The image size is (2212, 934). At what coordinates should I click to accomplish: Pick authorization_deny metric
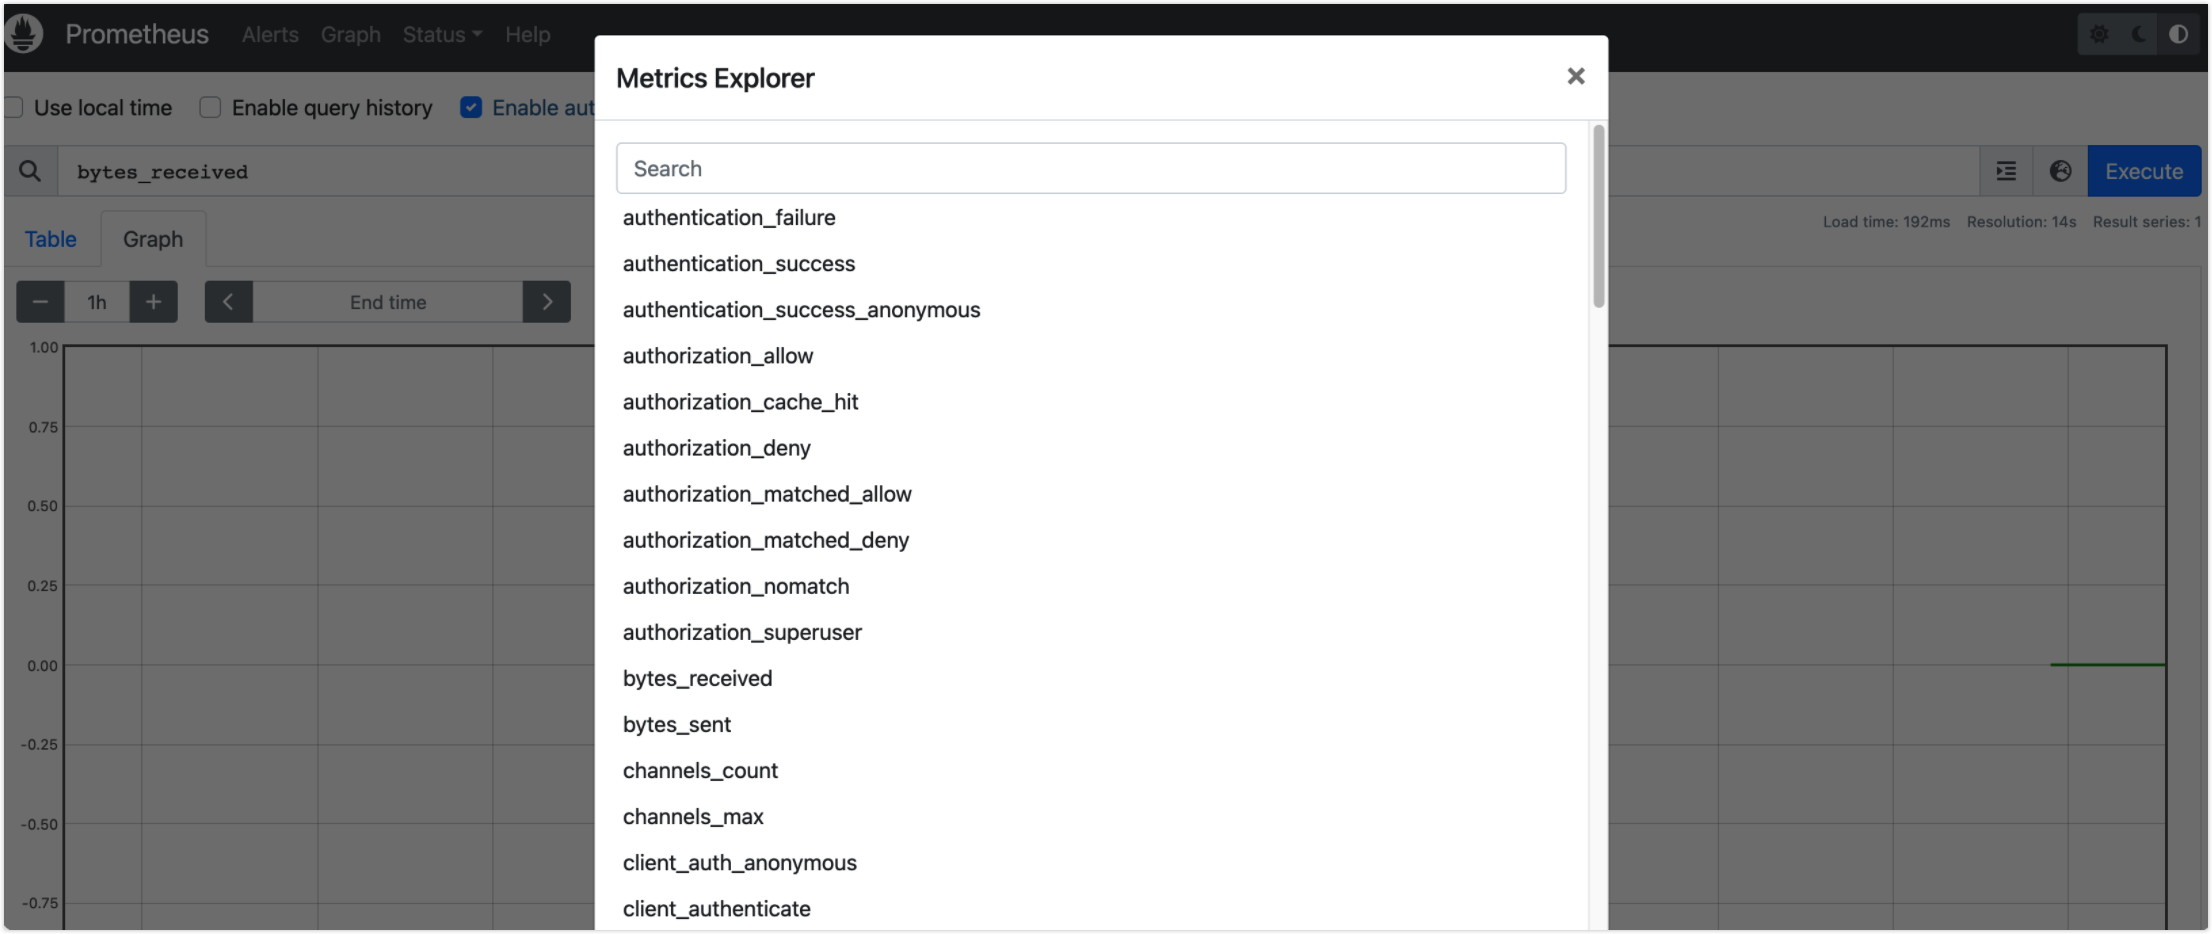coord(717,447)
